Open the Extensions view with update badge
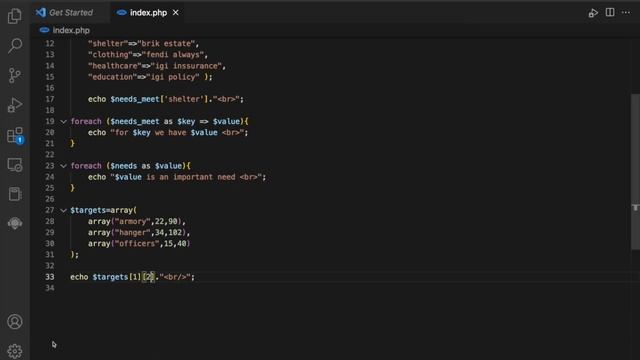The height and width of the screenshot is (360, 640). click(x=16, y=135)
